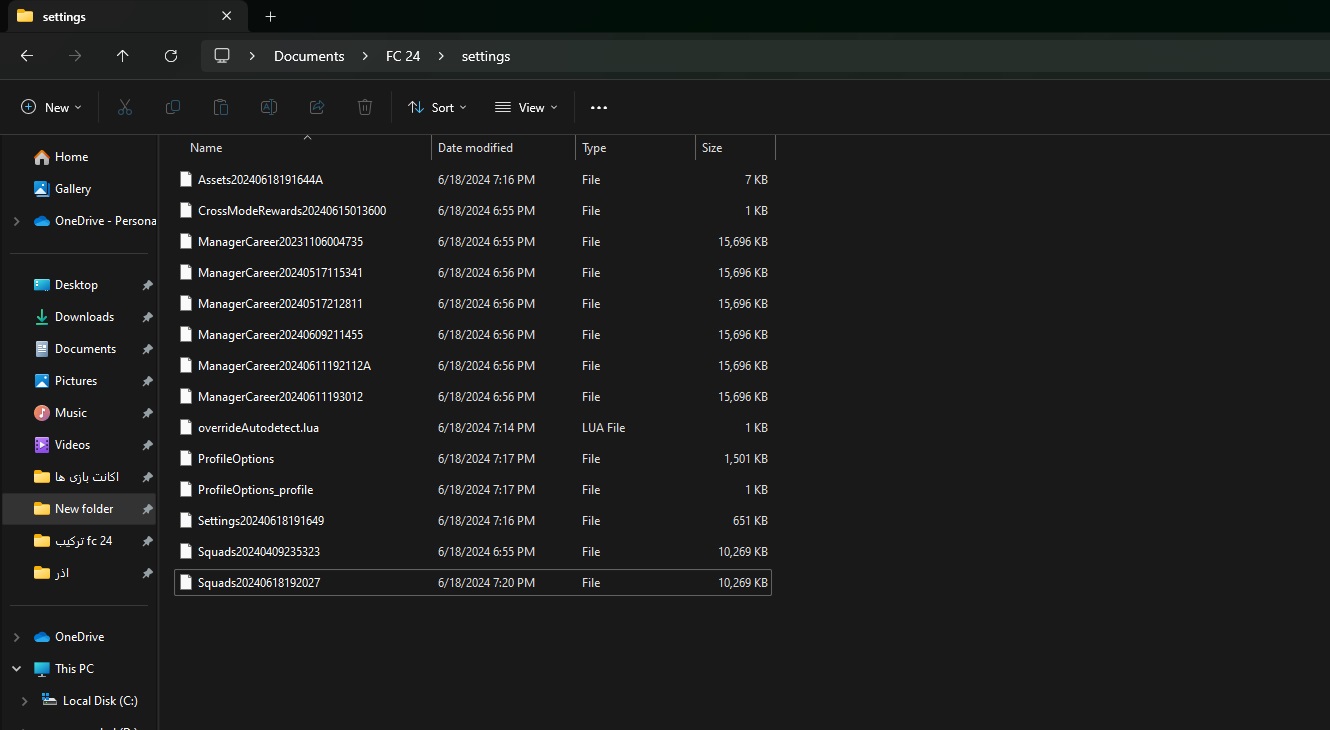Collapse the This PC tree node
This screenshot has height=730, width=1330.
pos(16,669)
